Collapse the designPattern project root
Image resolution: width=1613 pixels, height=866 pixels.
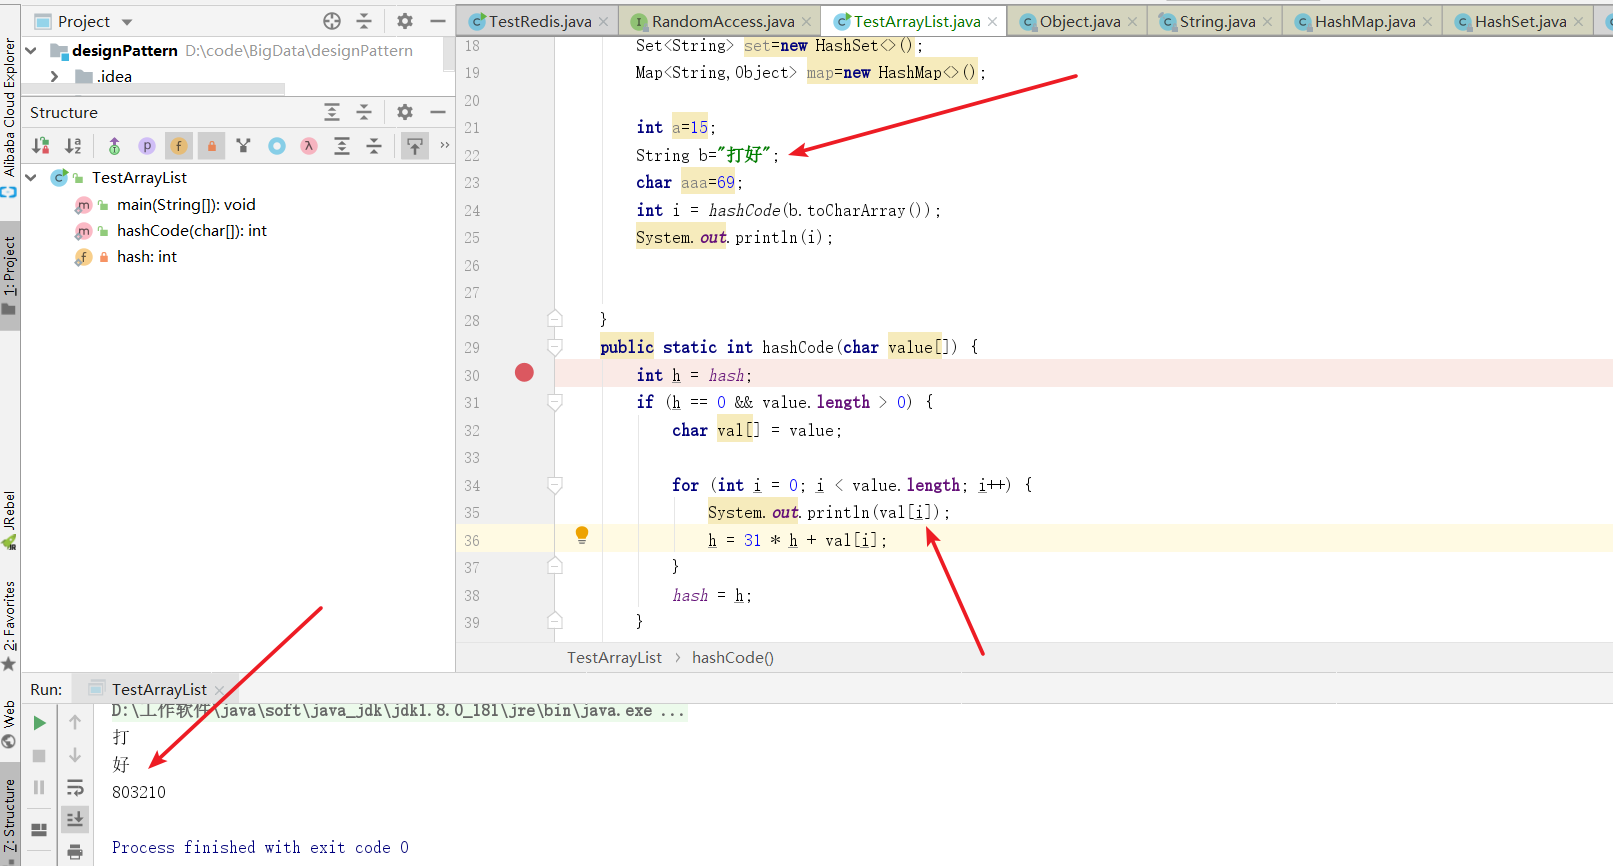click(31, 50)
